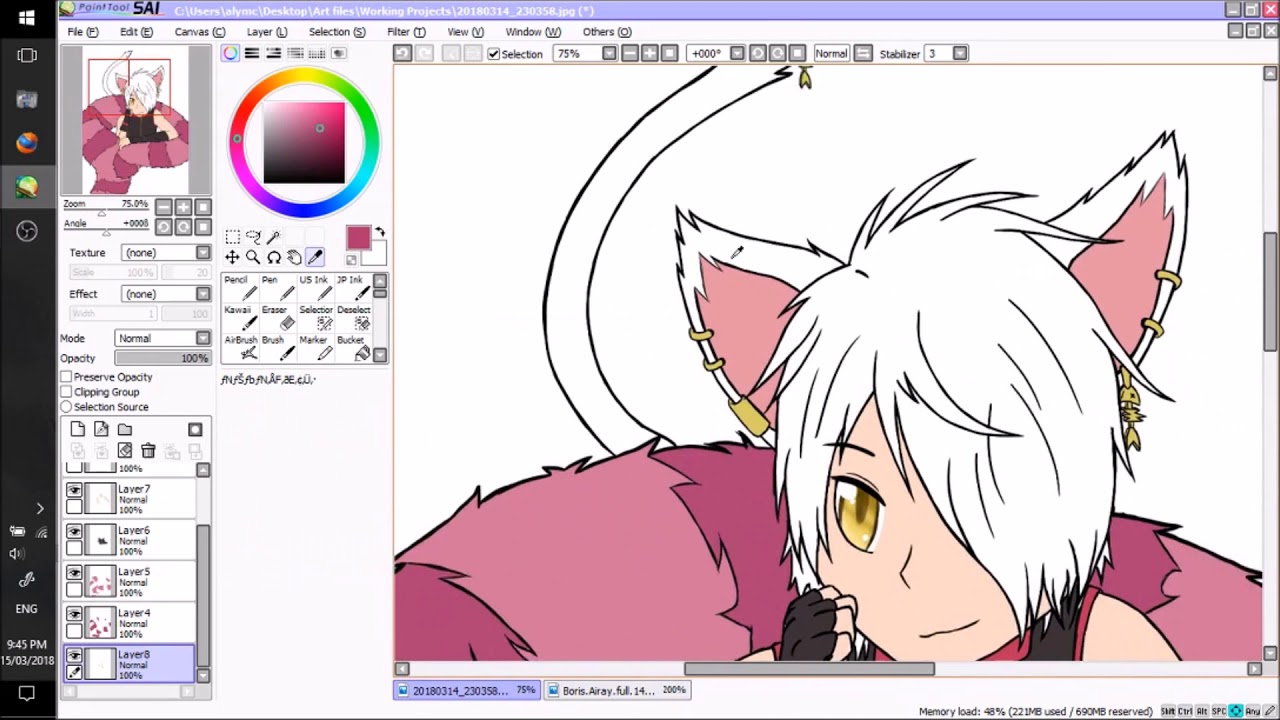Open the 75% zoom dropdown in toolbar
1280x720 pixels.
click(609, 53)
